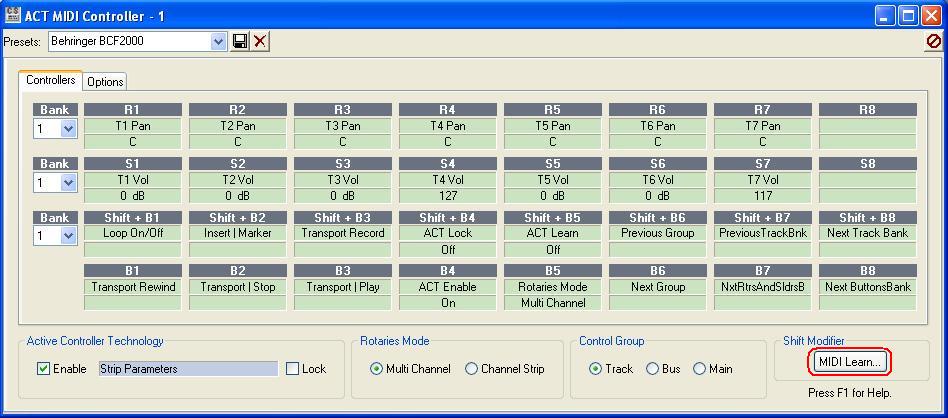Screen dimensions: 948x418
Task: Click the Loop On/Off assignment cell
Action: tap(132, 233)
